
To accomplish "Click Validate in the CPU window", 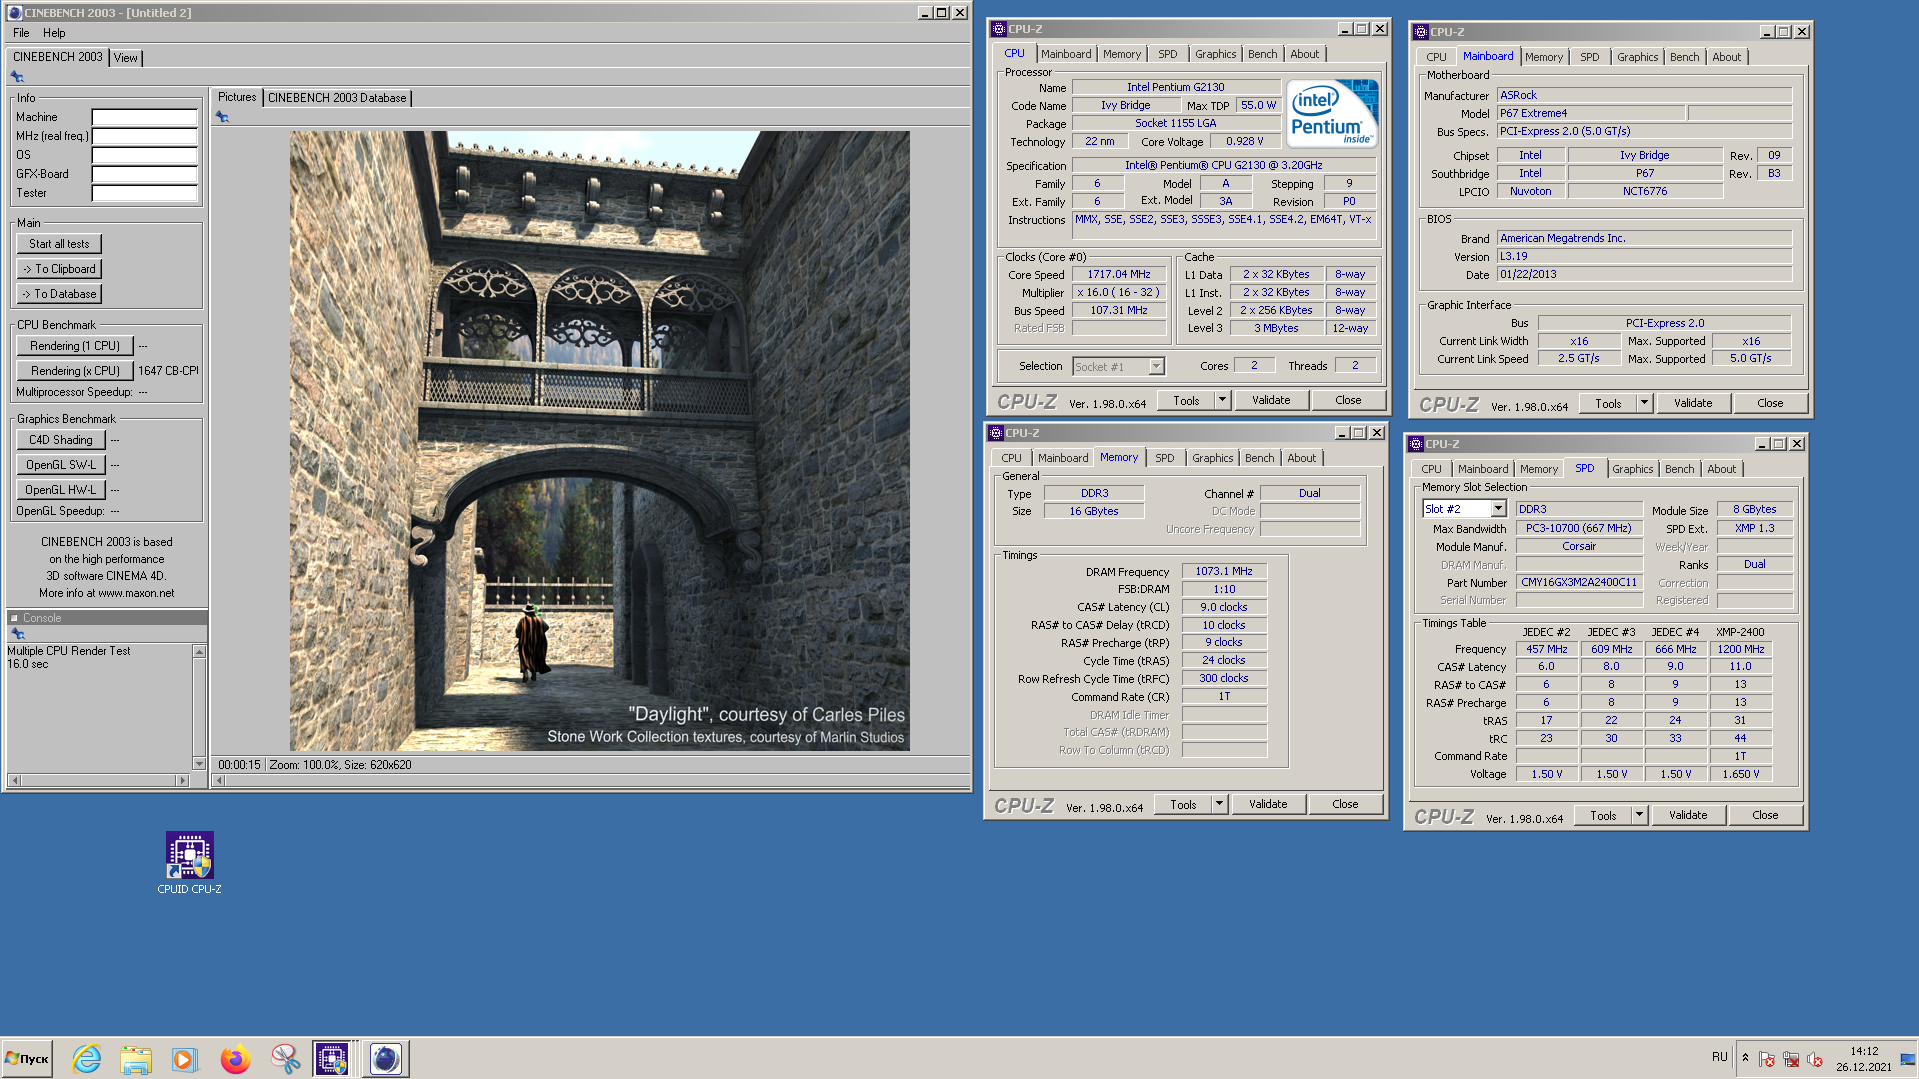I will coord(1271,400).
